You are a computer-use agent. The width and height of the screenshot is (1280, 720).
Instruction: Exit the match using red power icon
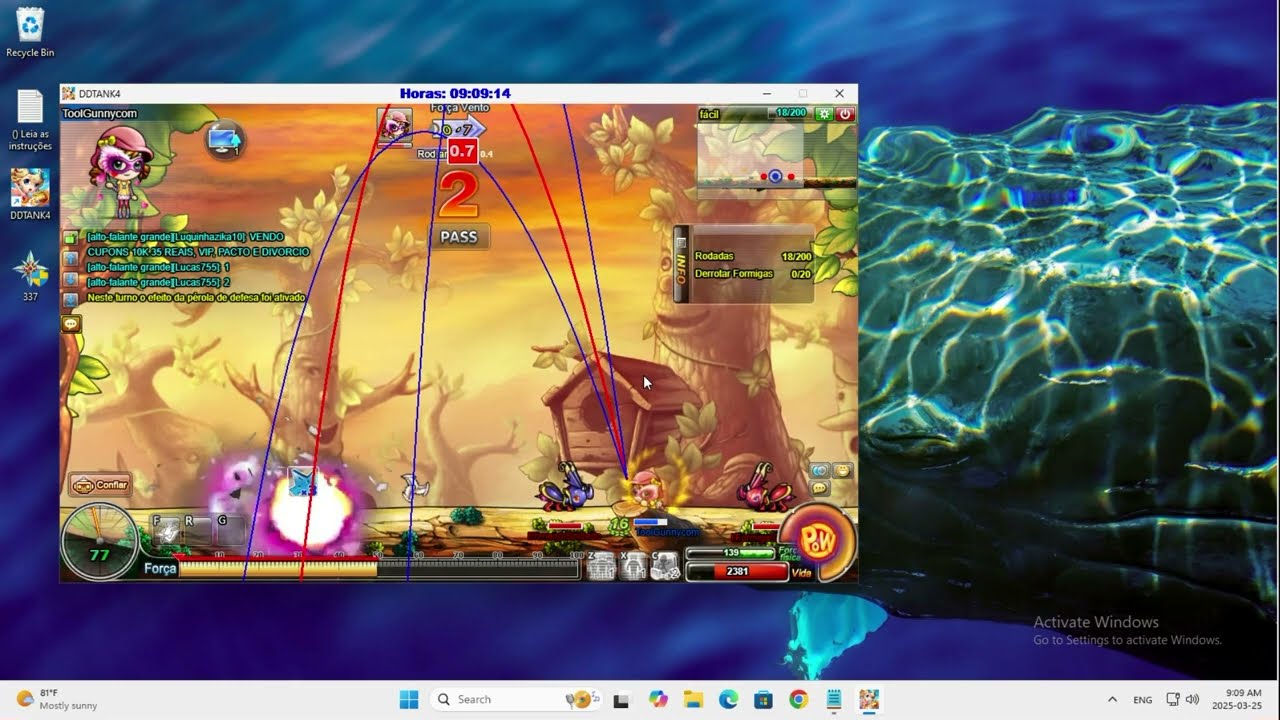point(845,114)
